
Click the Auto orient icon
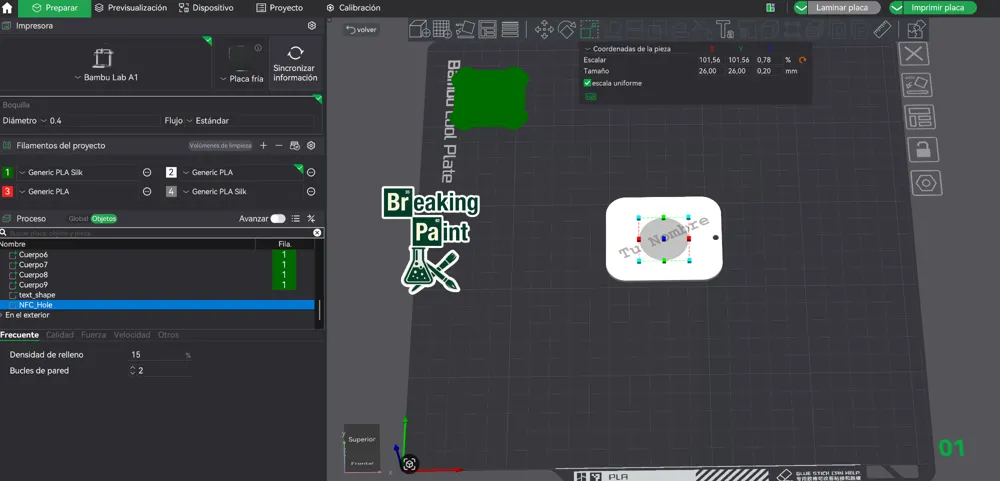(464, 29)
